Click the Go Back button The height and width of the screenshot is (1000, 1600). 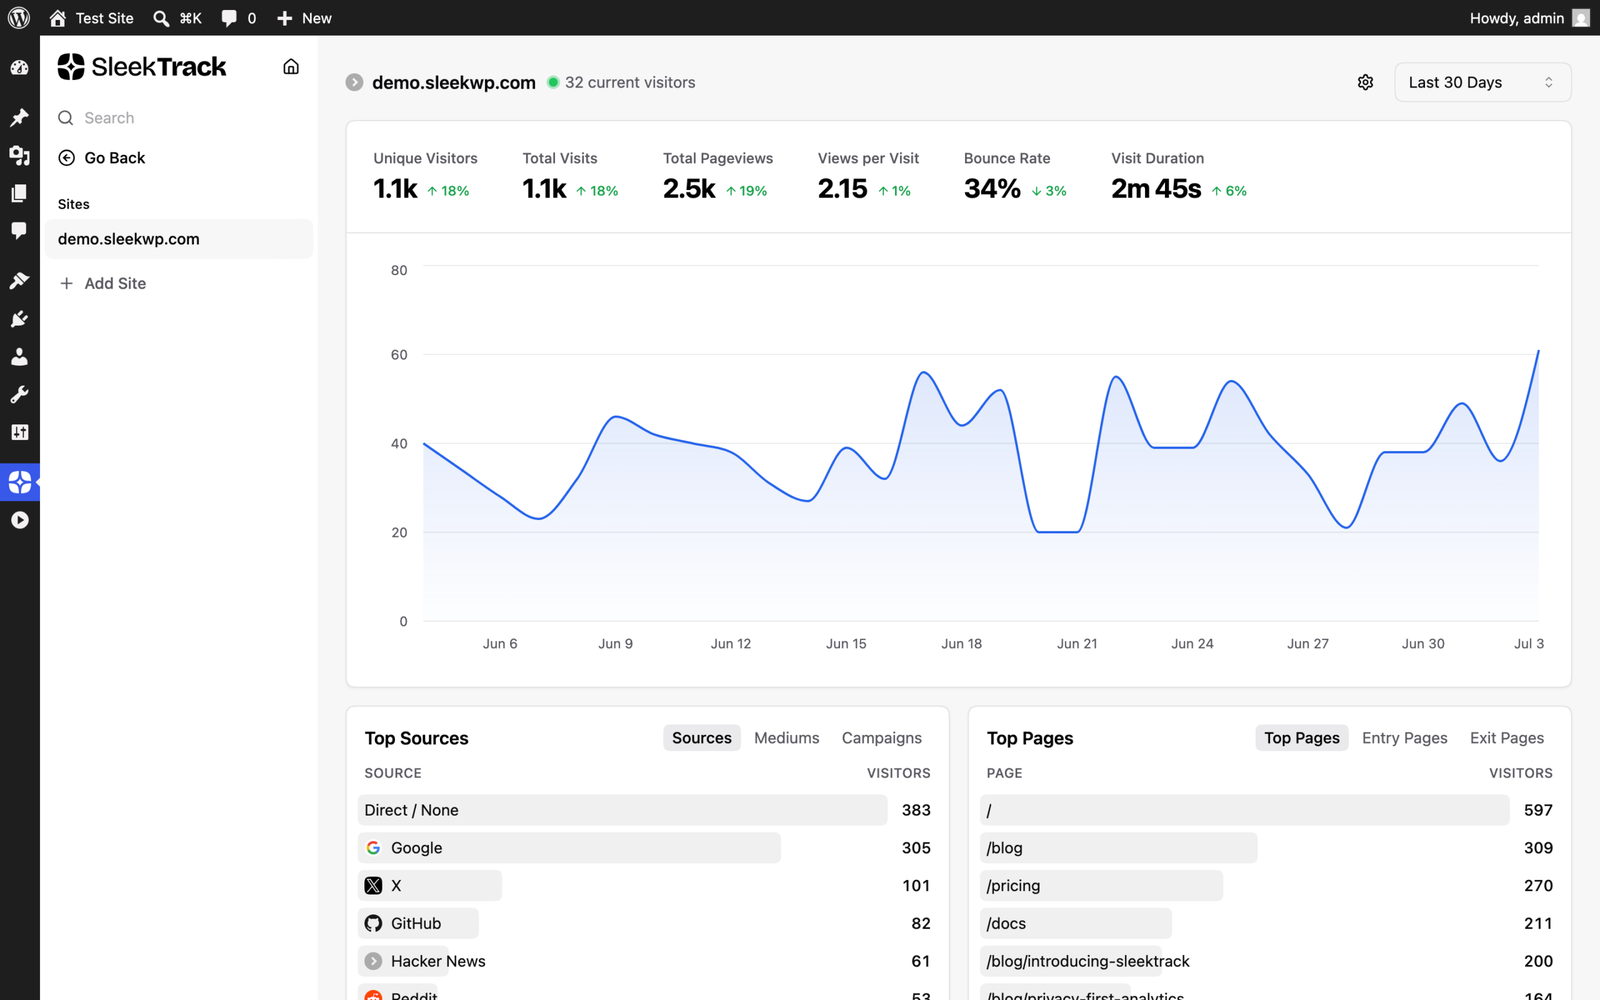click(102, 158)
